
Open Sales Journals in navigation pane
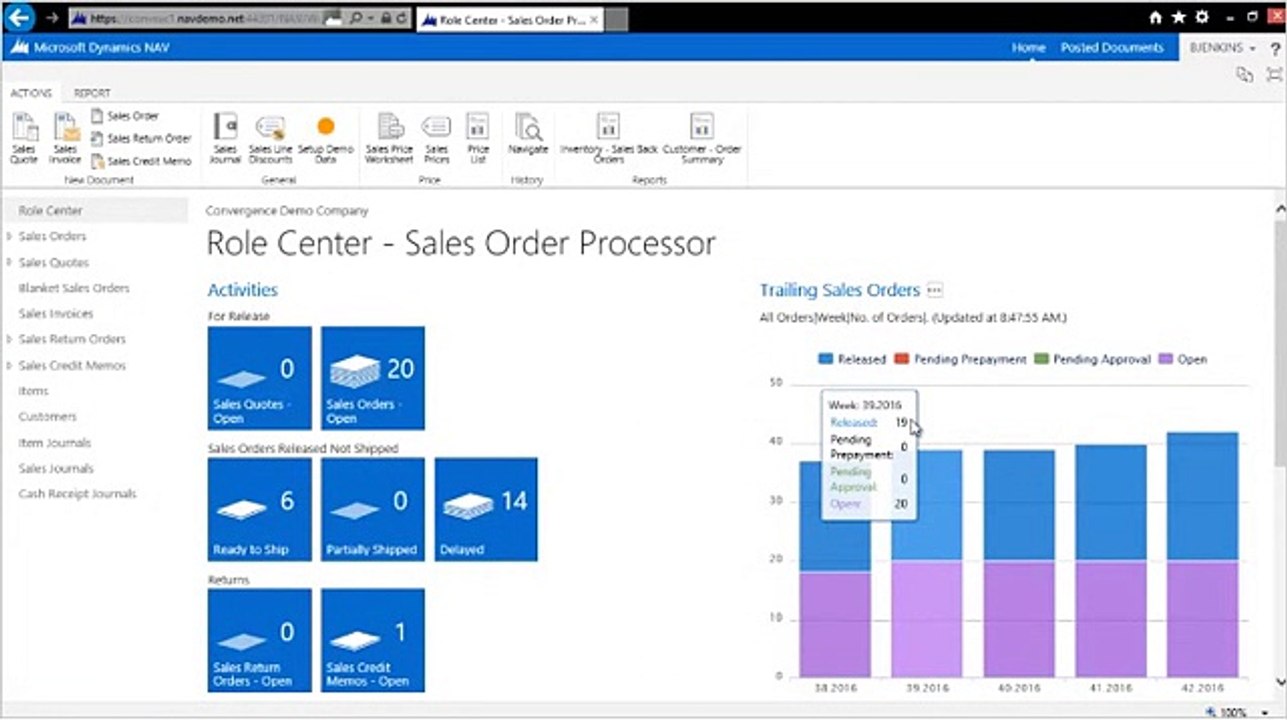(x=56, y=469)
